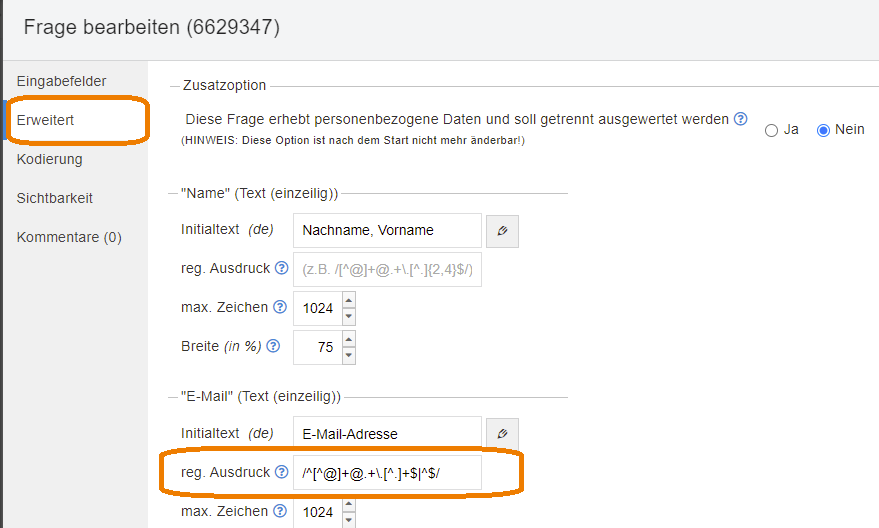The height and width of the screenshot is (528, 879).
Task: Decrease Breite percentage with down arrow
Action: [x=348, y=355]
